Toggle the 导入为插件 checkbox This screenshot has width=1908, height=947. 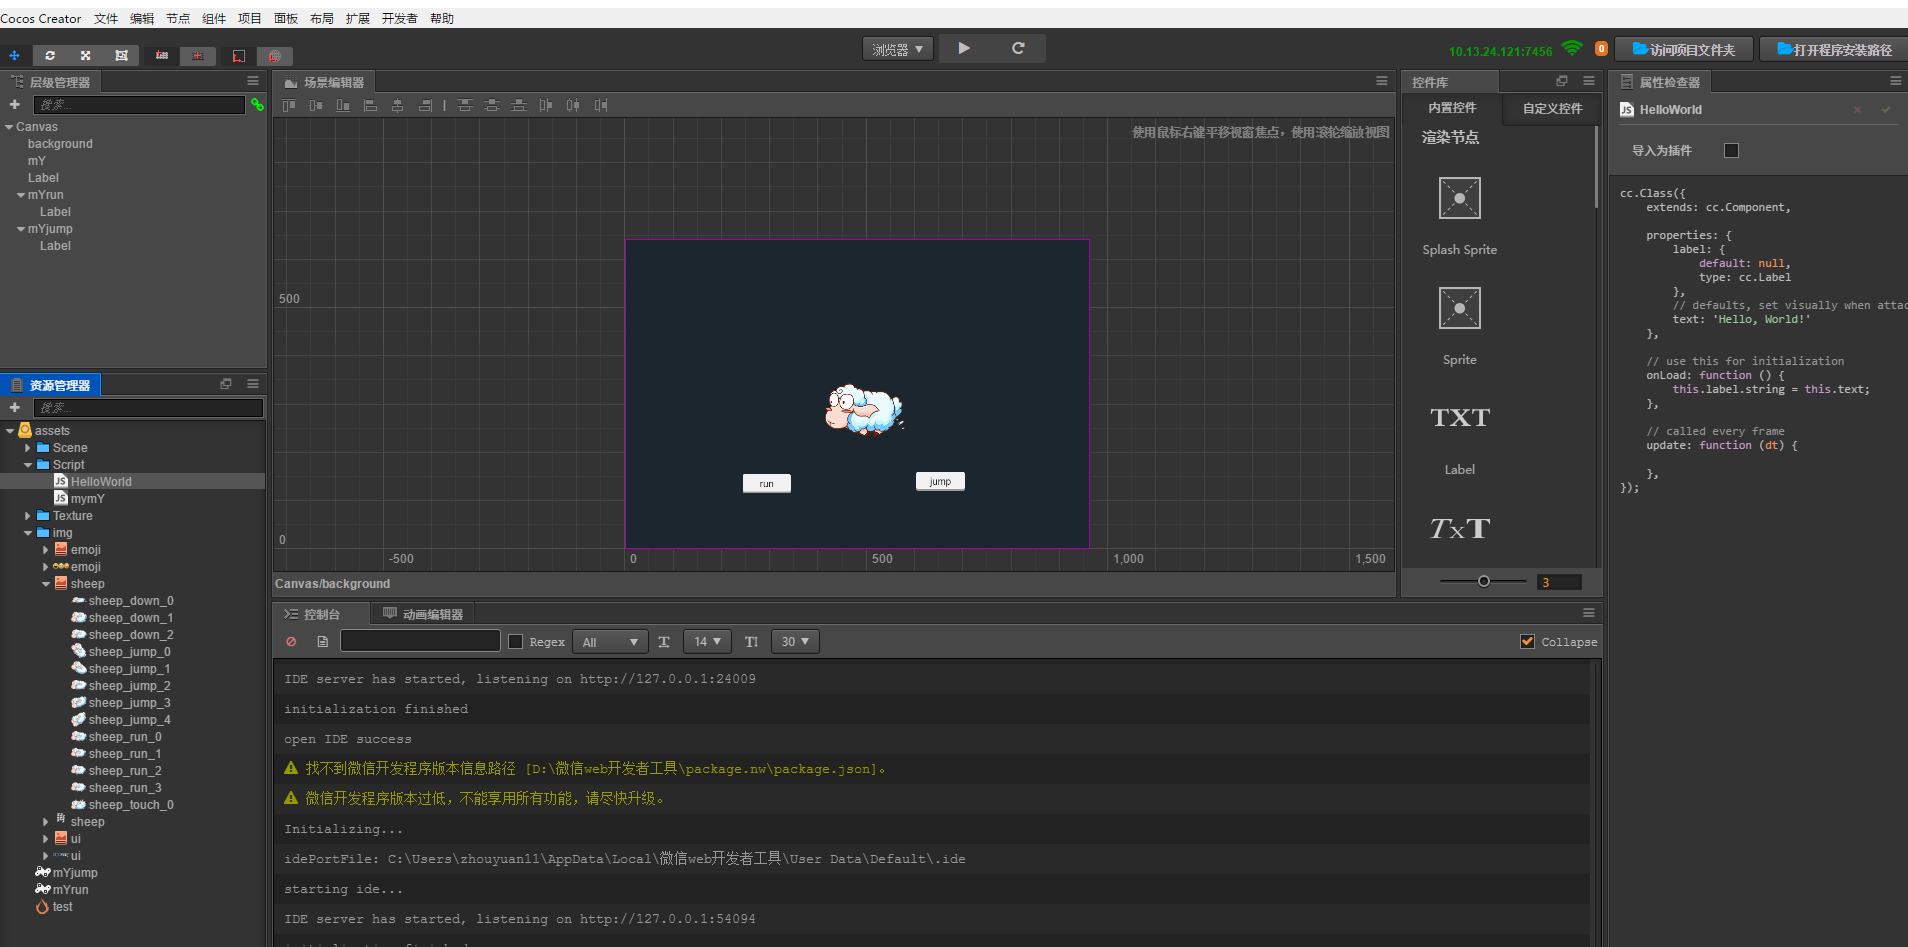[1732, 150]
